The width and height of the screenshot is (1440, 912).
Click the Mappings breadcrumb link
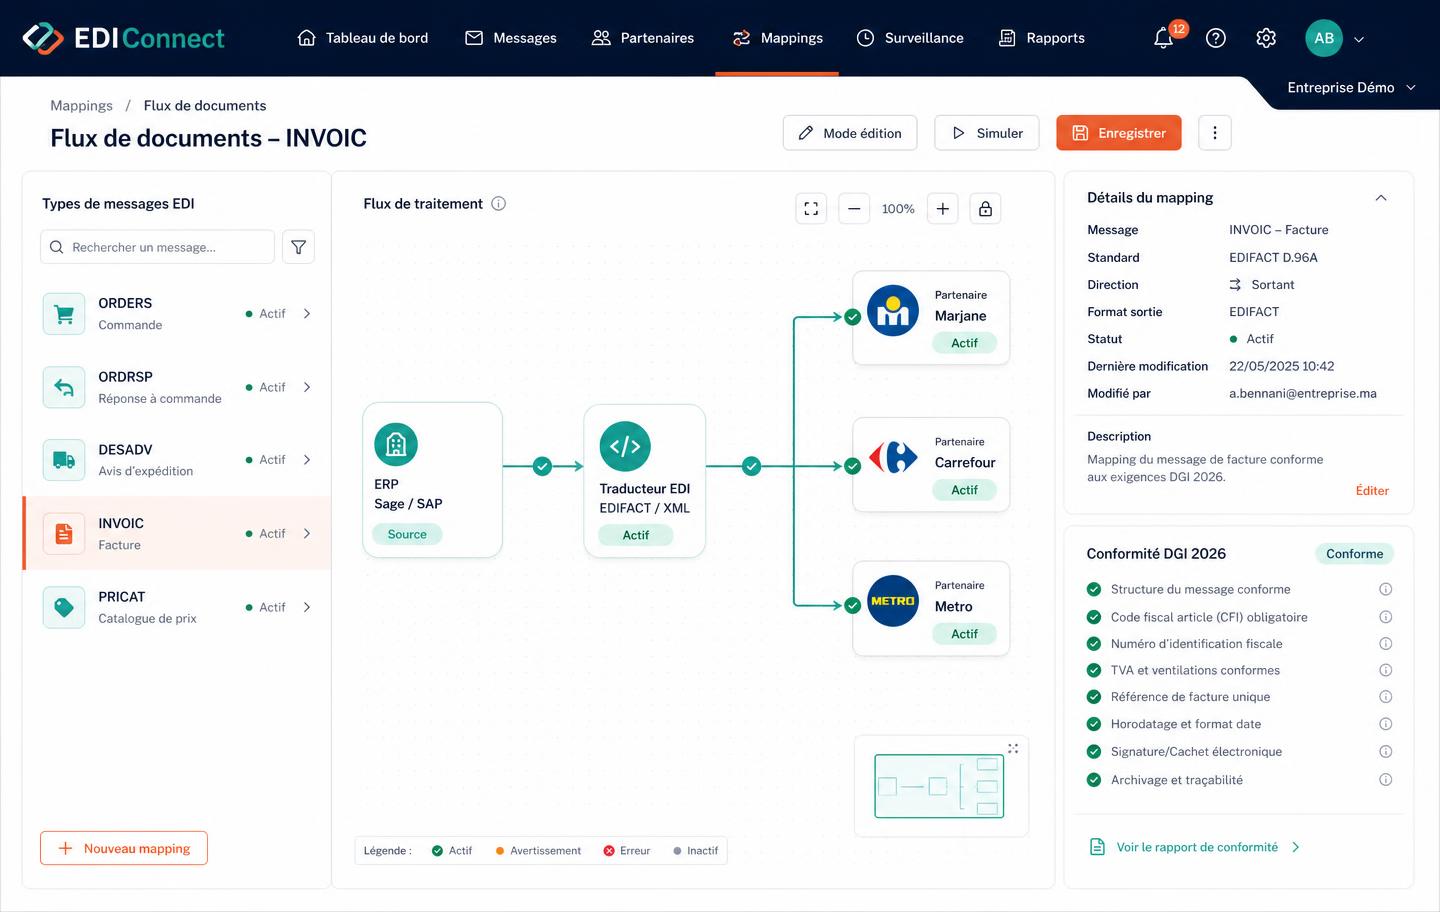(x=81, y=106)
